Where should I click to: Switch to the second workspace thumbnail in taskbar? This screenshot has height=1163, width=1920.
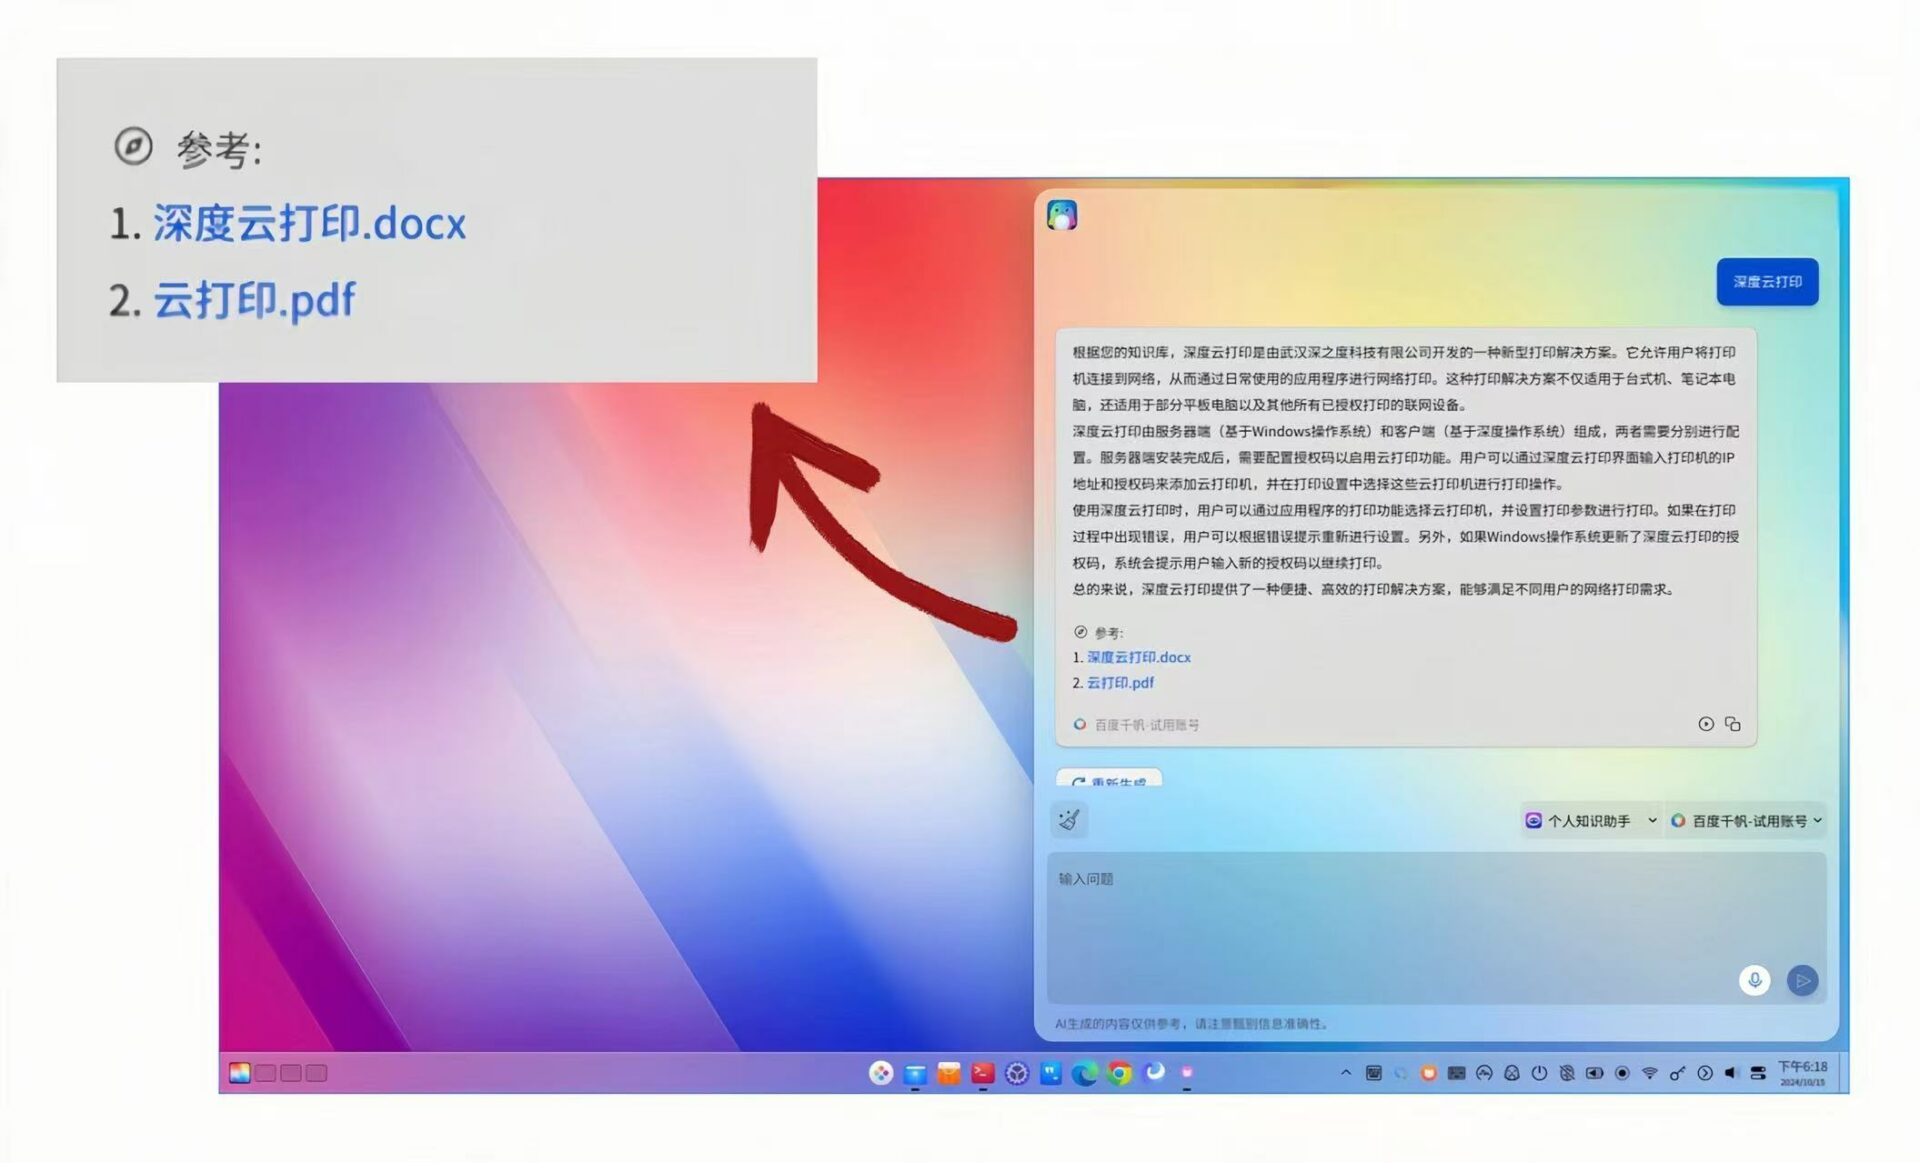(x=291, y=1073)
